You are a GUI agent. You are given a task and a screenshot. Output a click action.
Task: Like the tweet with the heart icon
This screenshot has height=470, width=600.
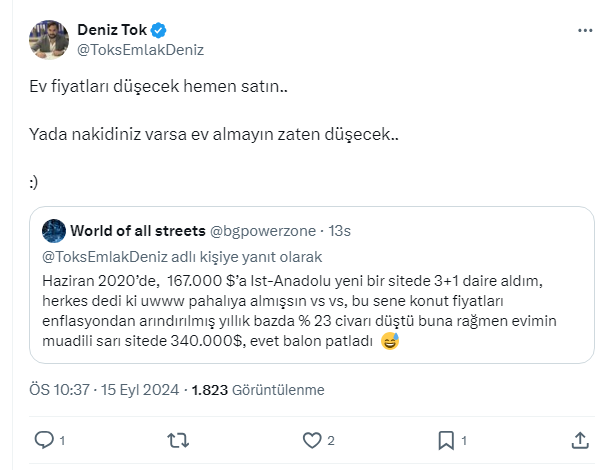click(312, 440)
